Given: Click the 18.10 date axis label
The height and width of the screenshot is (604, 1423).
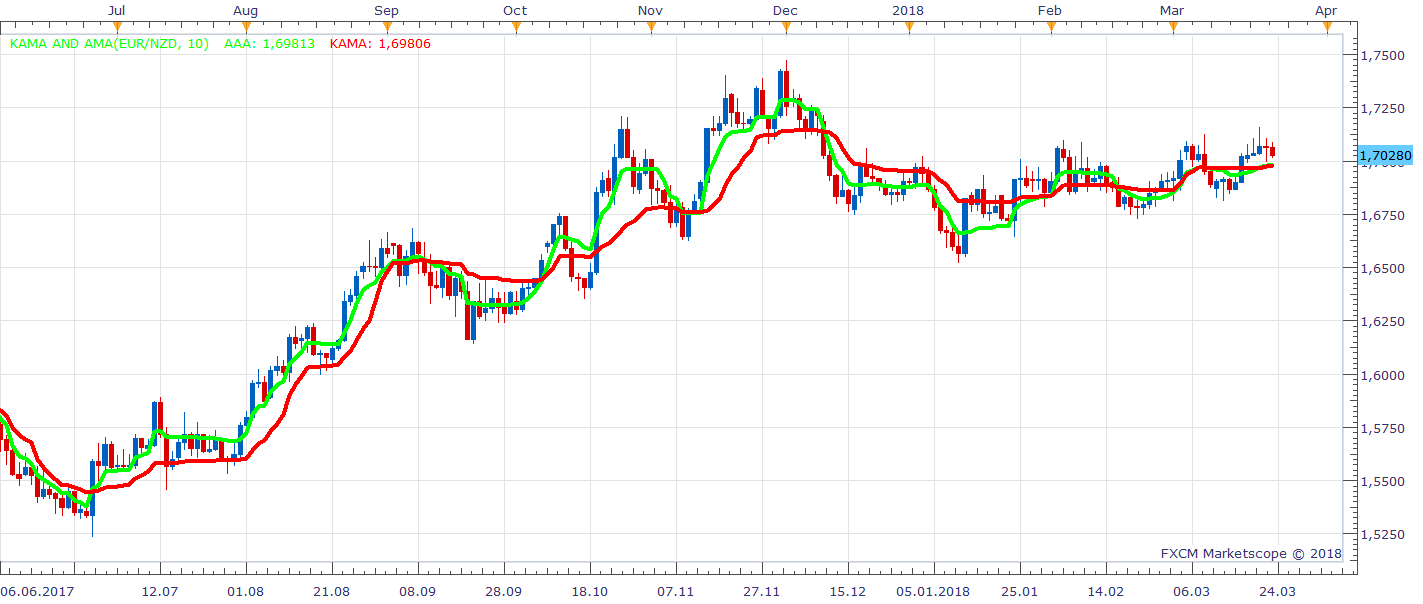Looking at the screenshot, I should pyautogui.click(x=590, y=591).
